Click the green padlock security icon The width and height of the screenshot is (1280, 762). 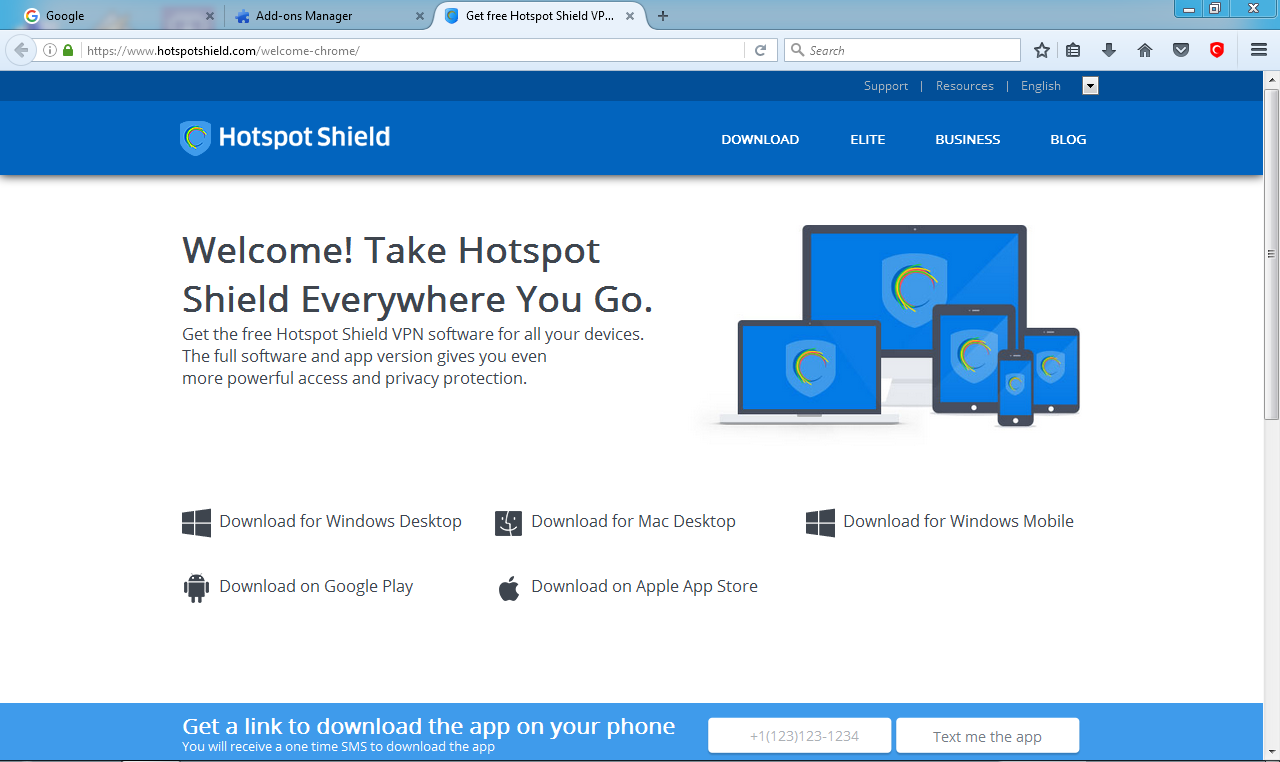[68, 50]
